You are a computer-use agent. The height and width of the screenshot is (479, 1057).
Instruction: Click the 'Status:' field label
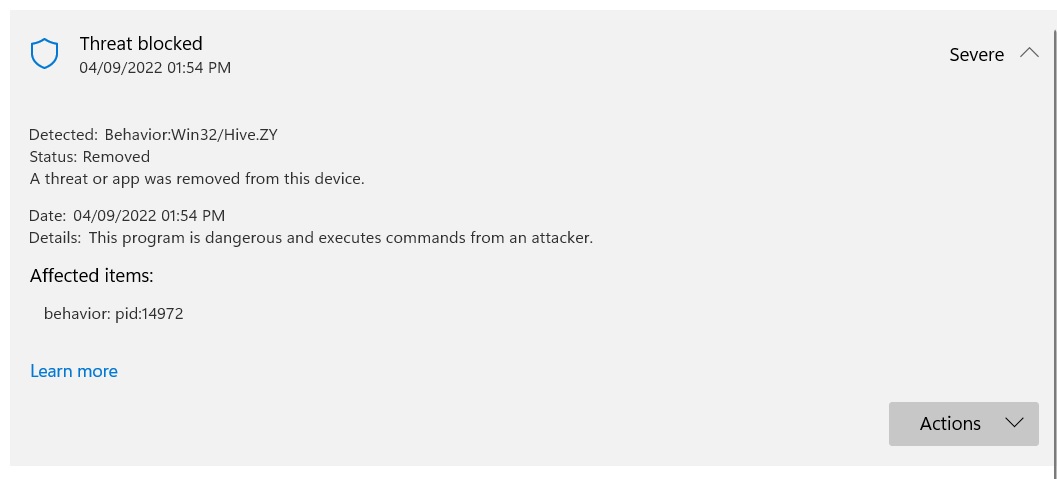point(53,157)
